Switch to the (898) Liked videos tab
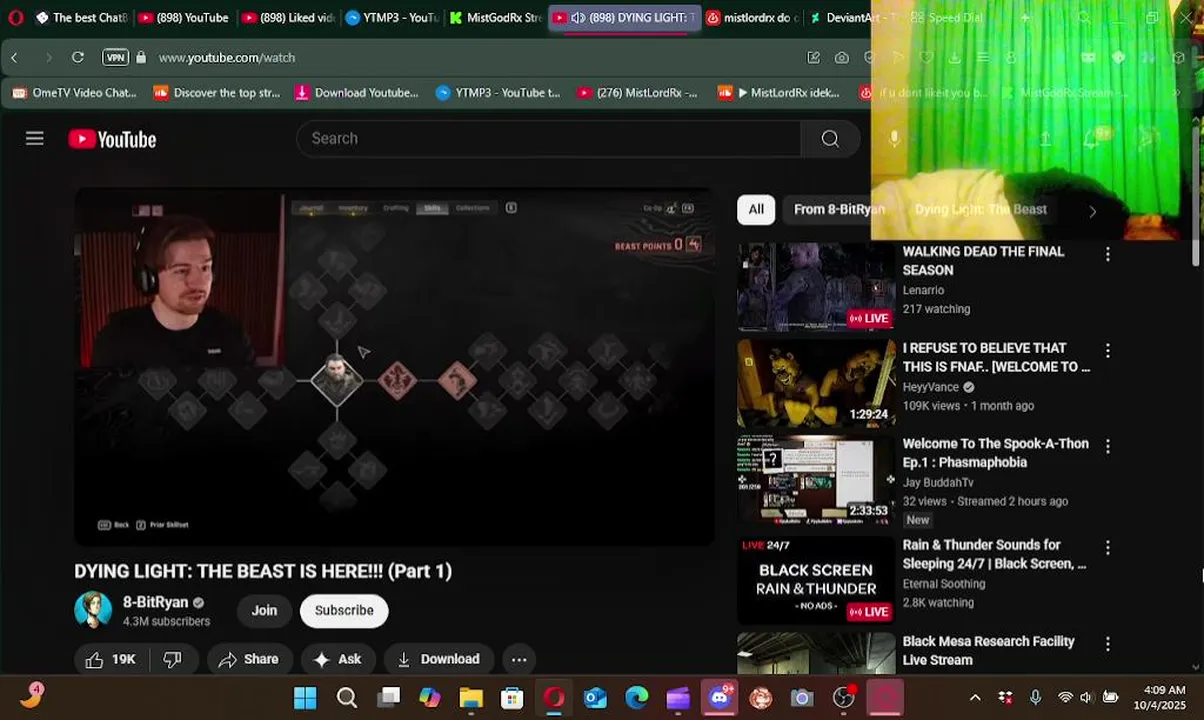Image resolution: width=1204 pixels, height=720 pixels. 288,17
